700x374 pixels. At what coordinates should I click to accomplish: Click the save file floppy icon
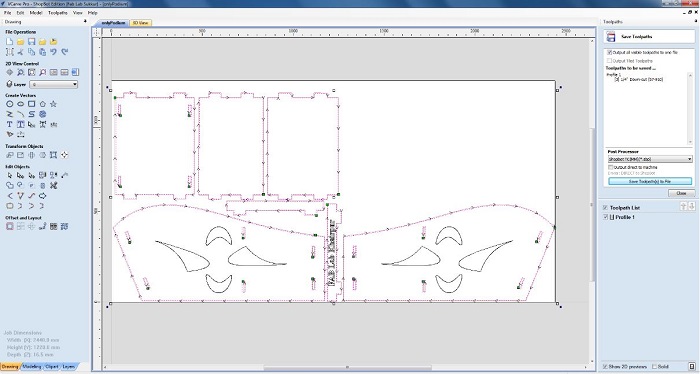31,42
